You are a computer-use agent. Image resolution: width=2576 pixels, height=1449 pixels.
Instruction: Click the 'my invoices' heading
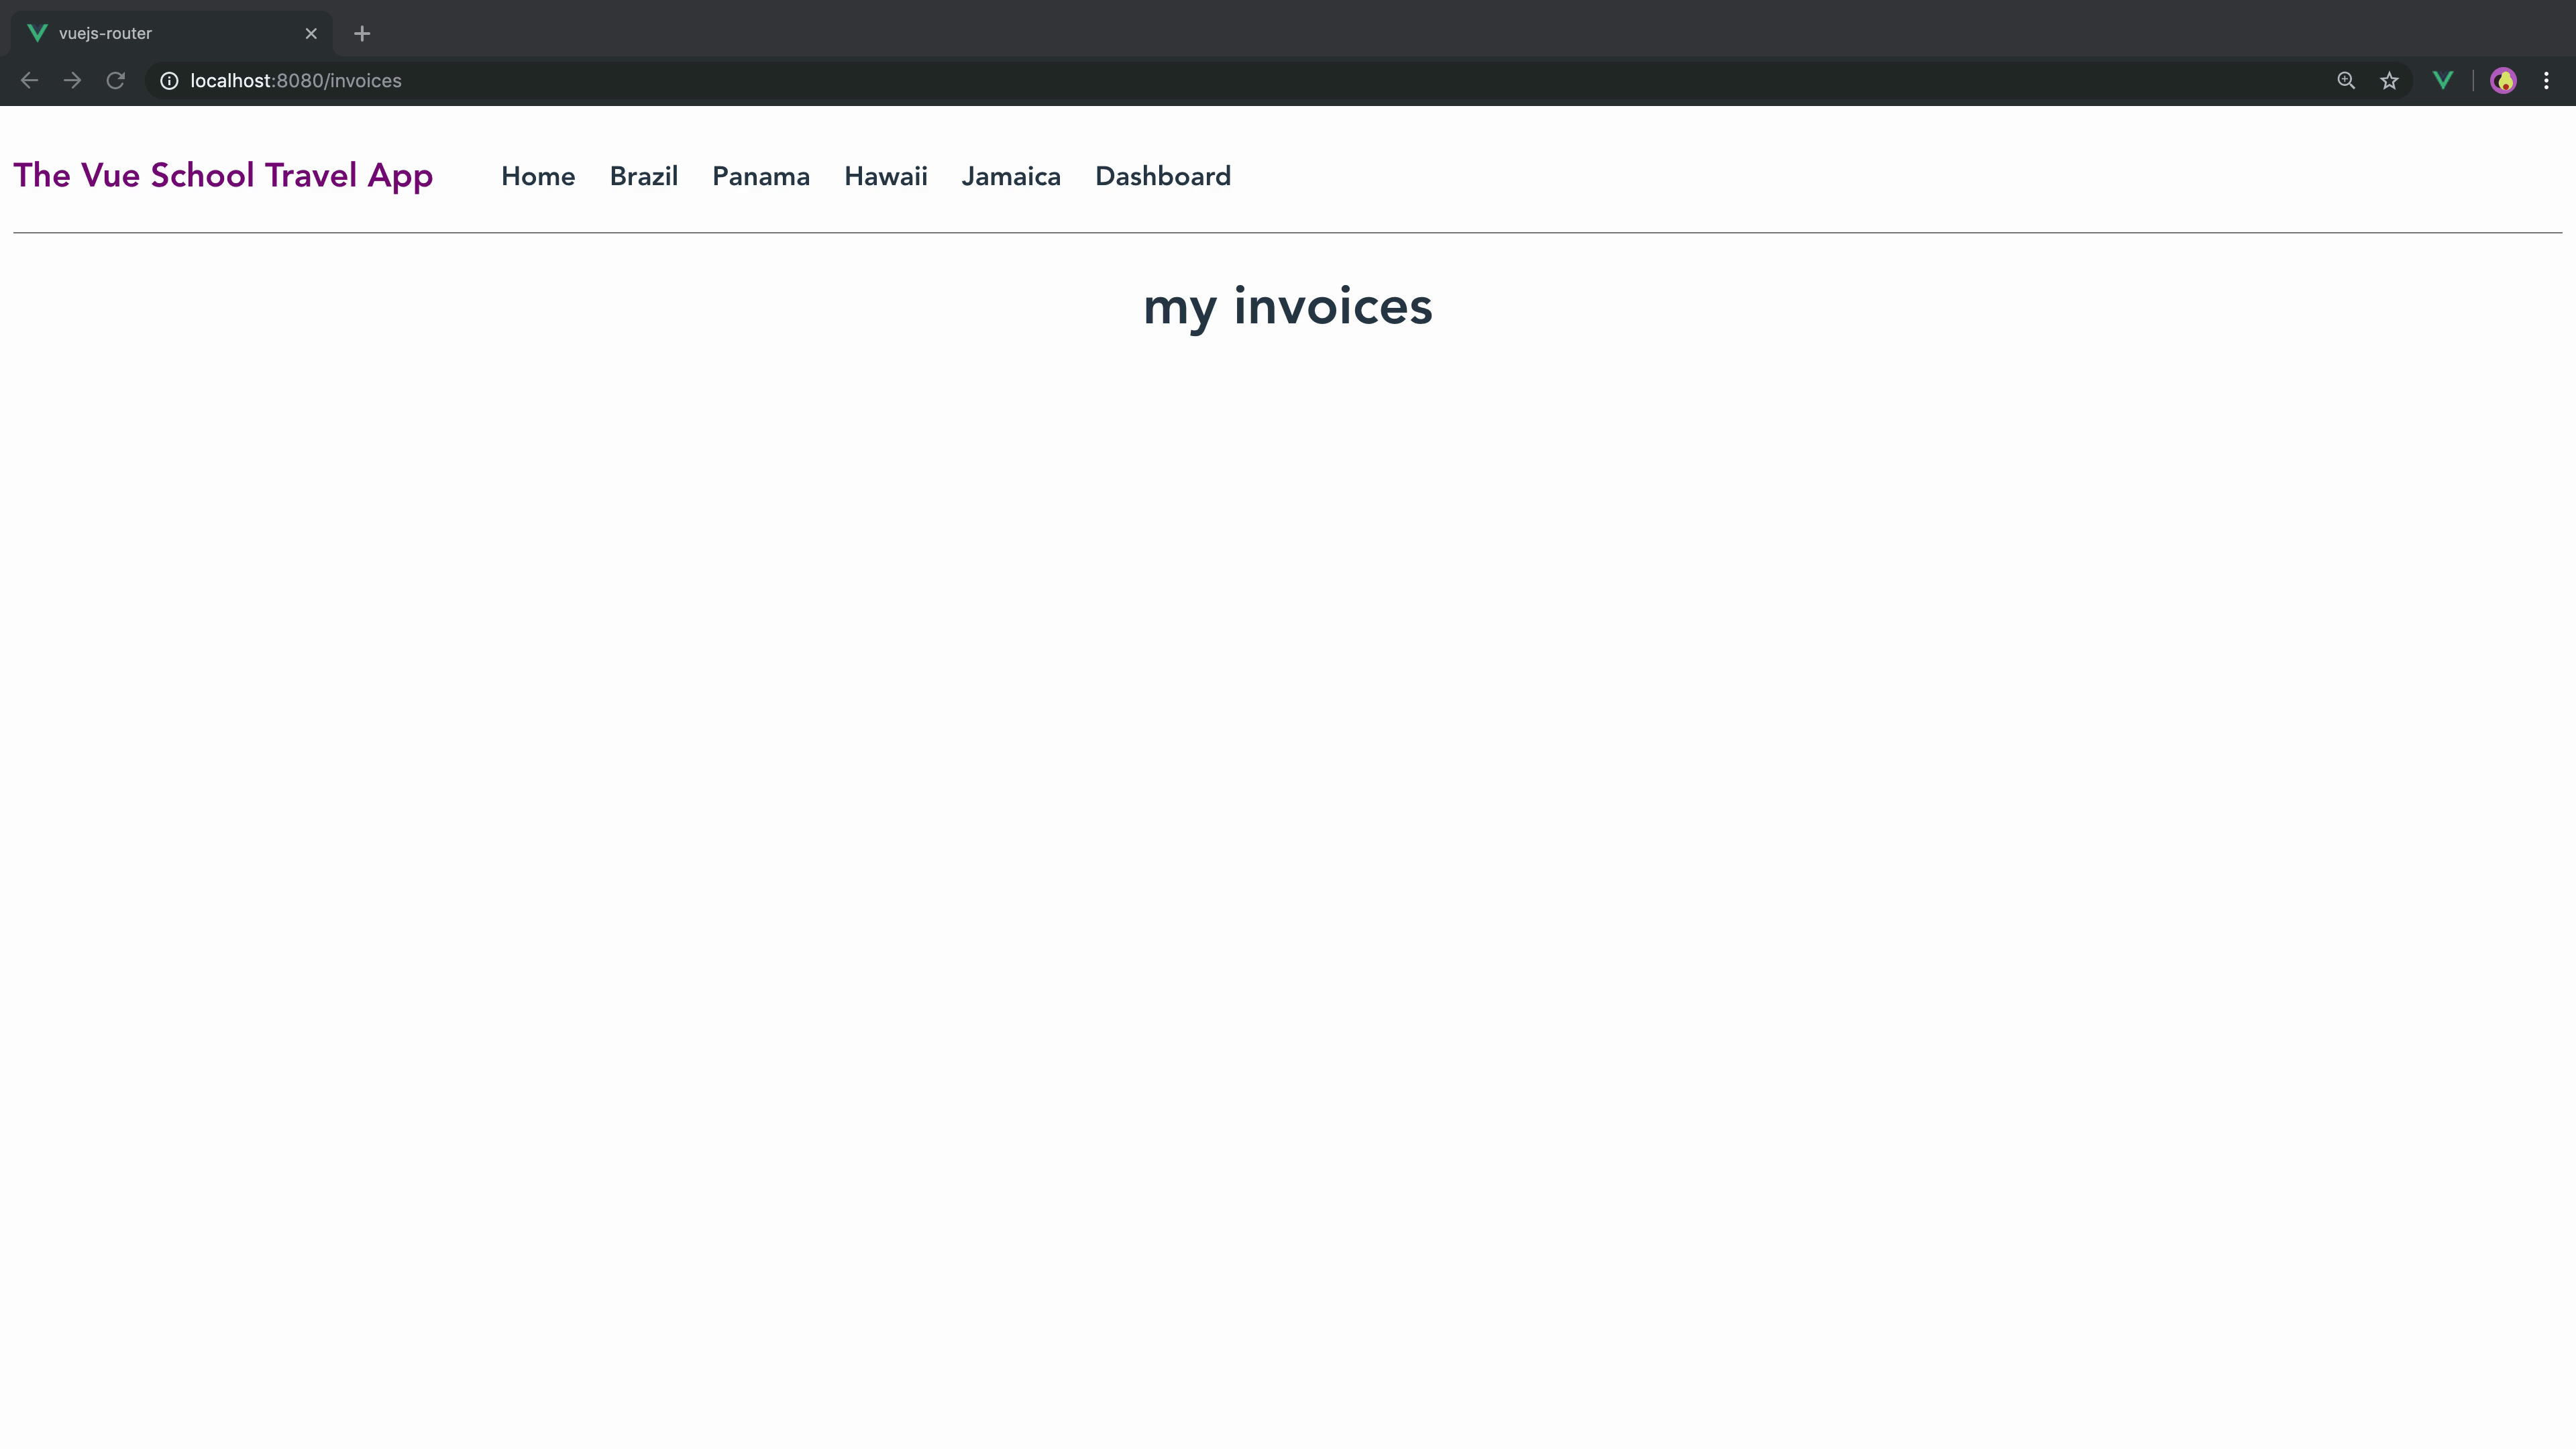[x=1288, y=307]
